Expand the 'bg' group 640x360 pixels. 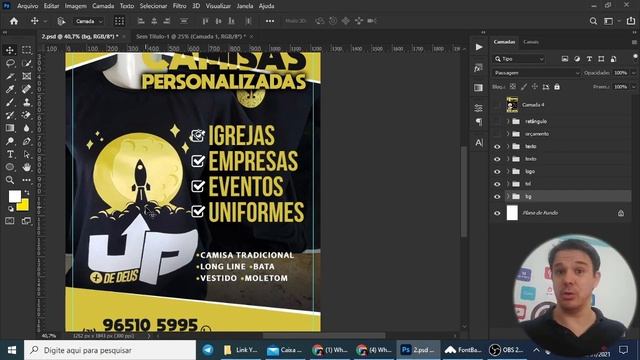(x=508, y=196)
